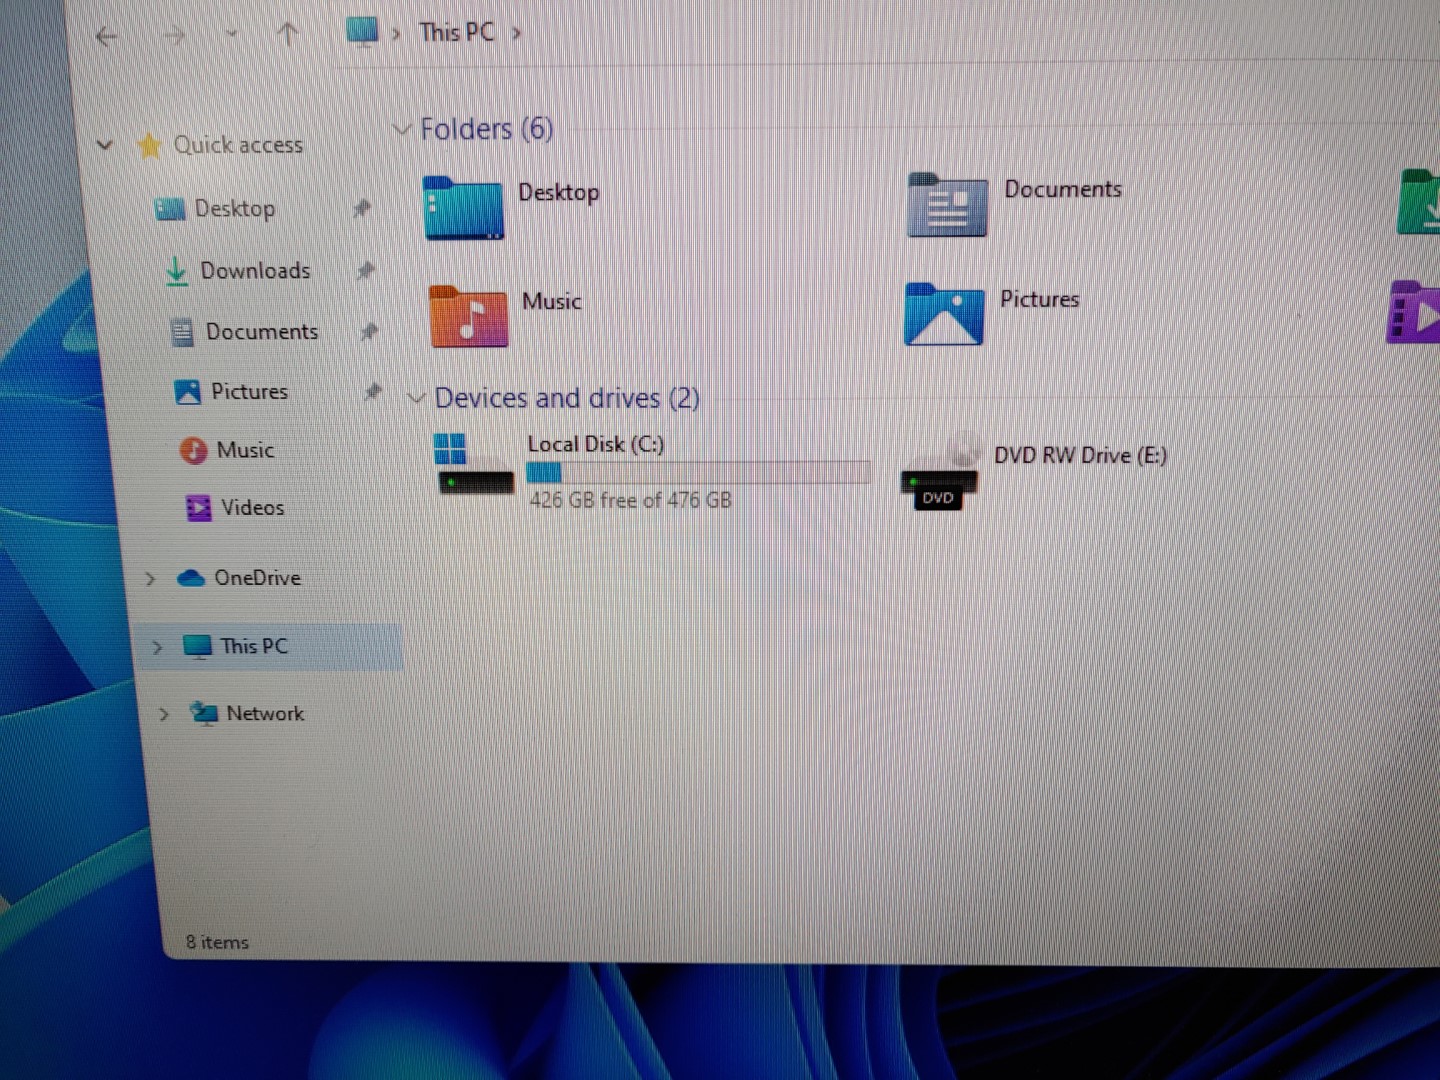Image resolution: width=1440 pixels, height=1080 pixels.
Task: Click the DVD RW Drive (E:) label
Action: [1080, 455]
